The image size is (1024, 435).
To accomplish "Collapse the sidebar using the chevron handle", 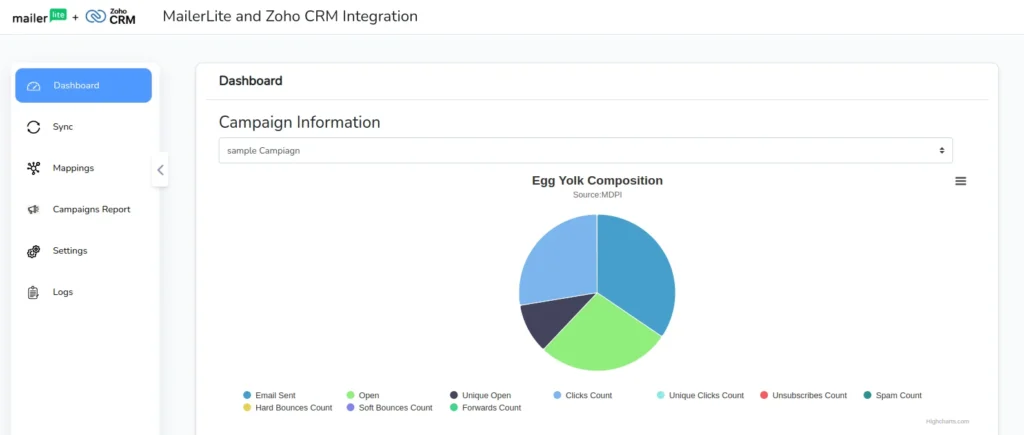I will 160,170.
